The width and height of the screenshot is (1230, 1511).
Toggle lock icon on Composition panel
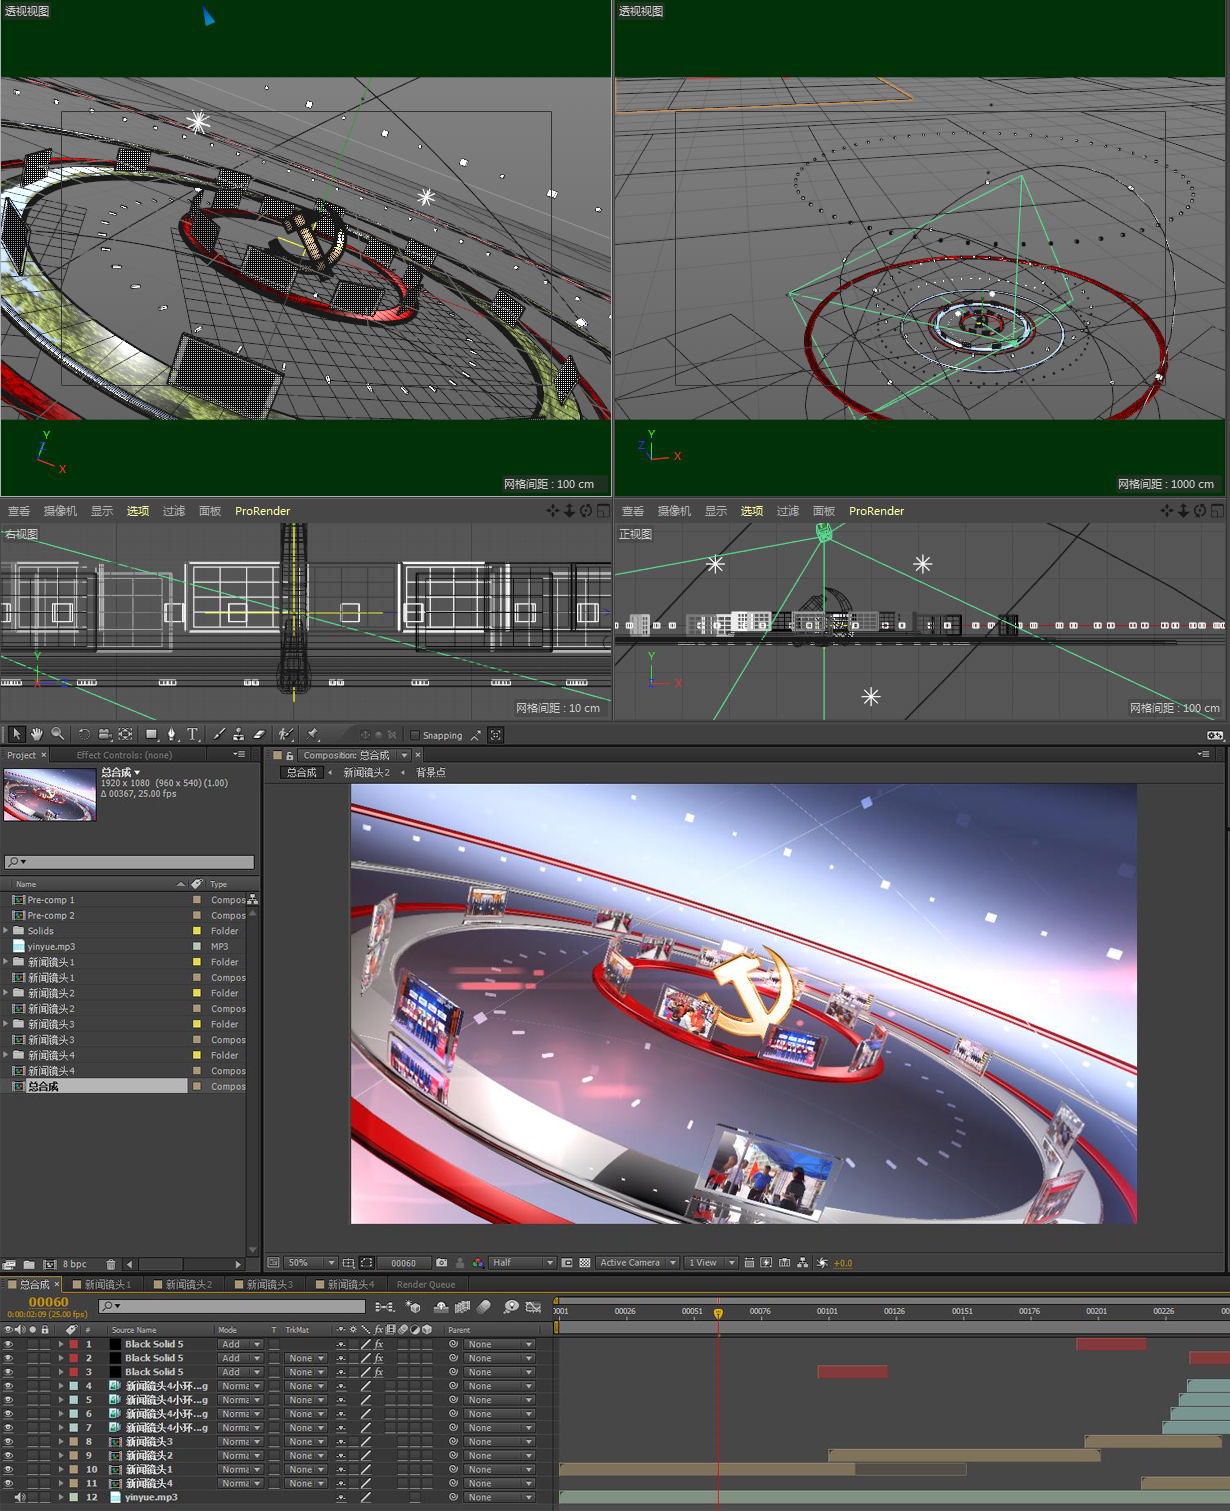click(x=290, y=755)
